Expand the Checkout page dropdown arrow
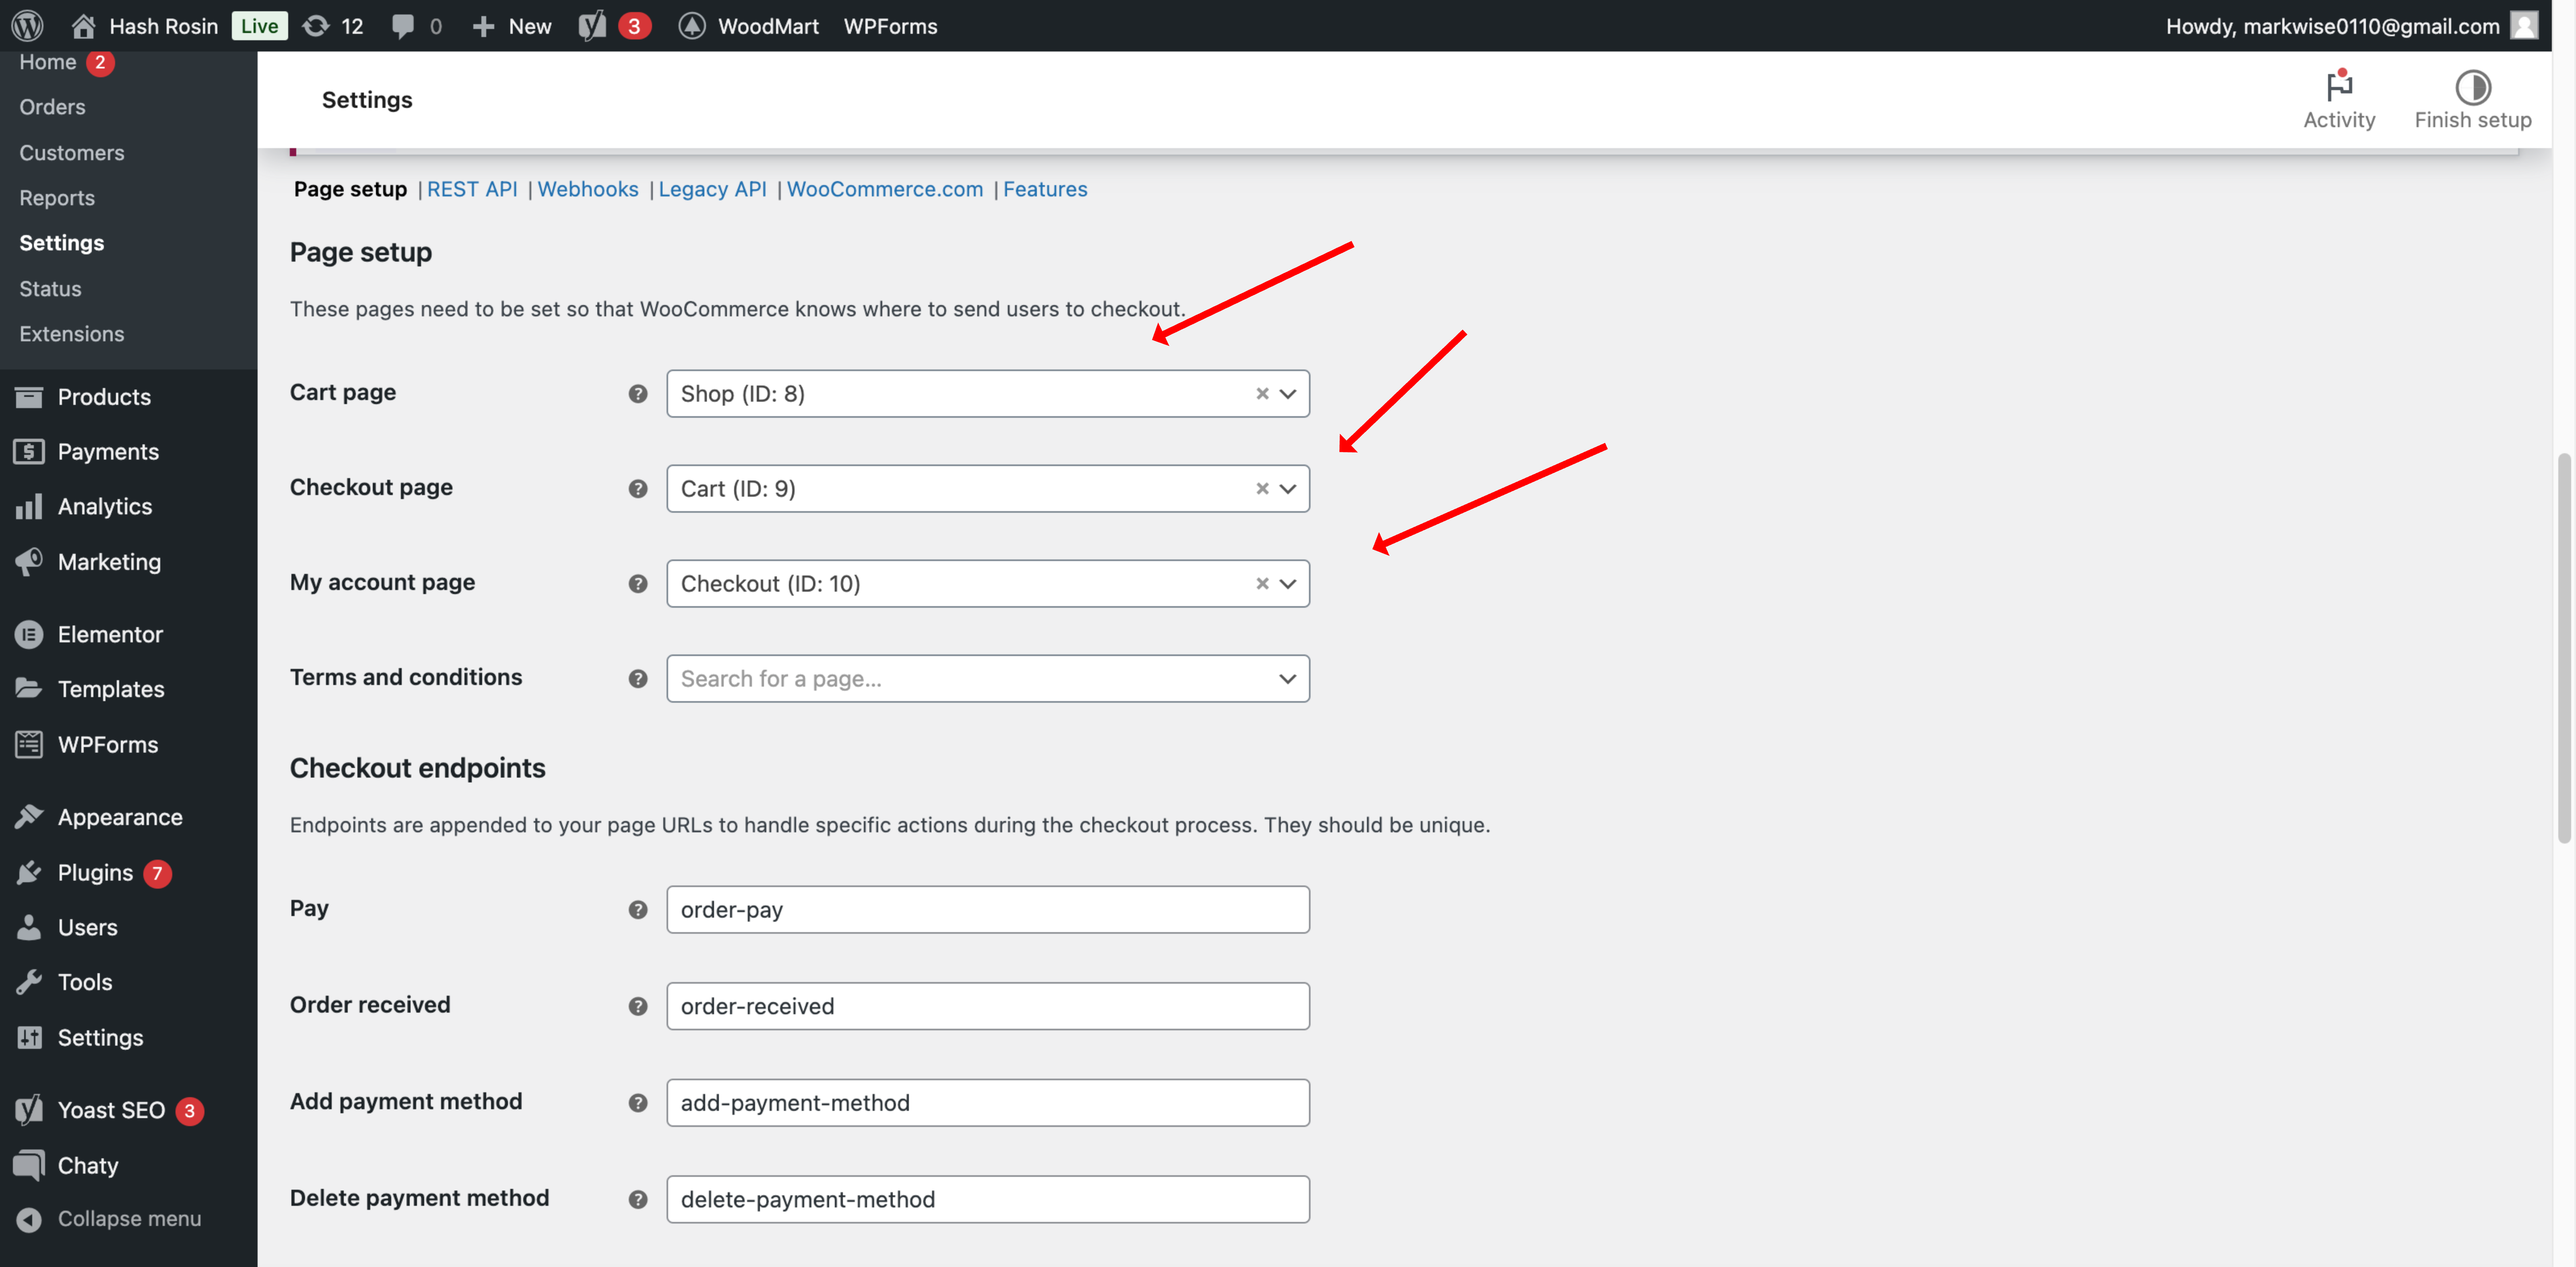The image size is (2576, 1267). 1288,489
